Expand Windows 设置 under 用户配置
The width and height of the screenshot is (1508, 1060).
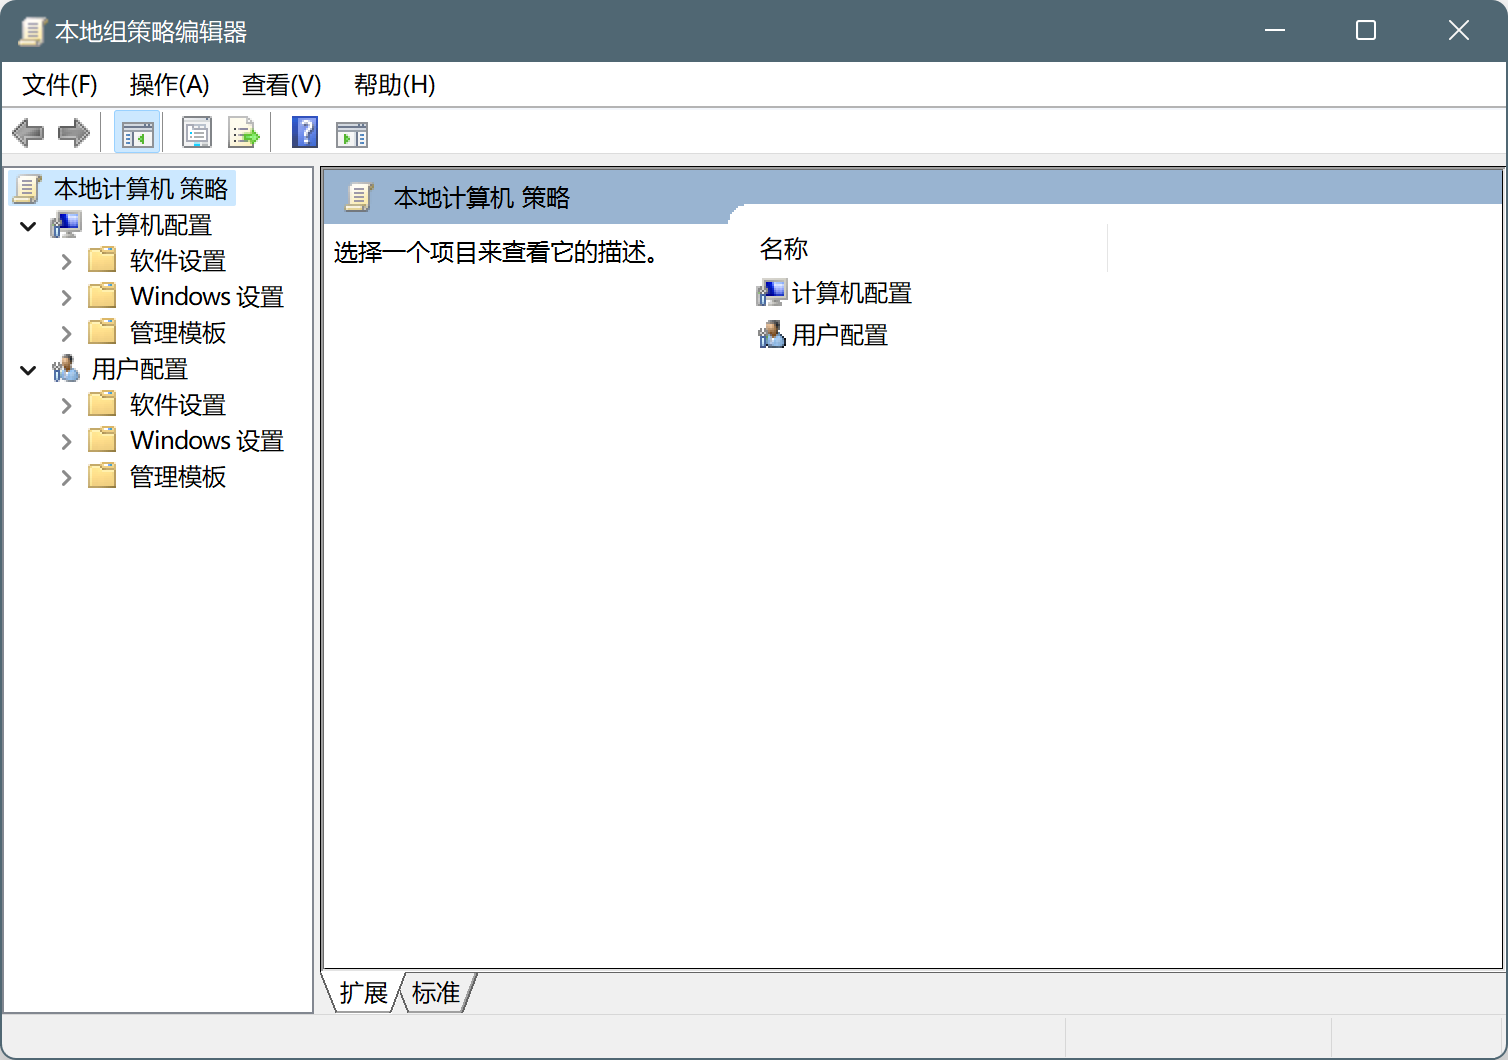click(x=66, y=442)
